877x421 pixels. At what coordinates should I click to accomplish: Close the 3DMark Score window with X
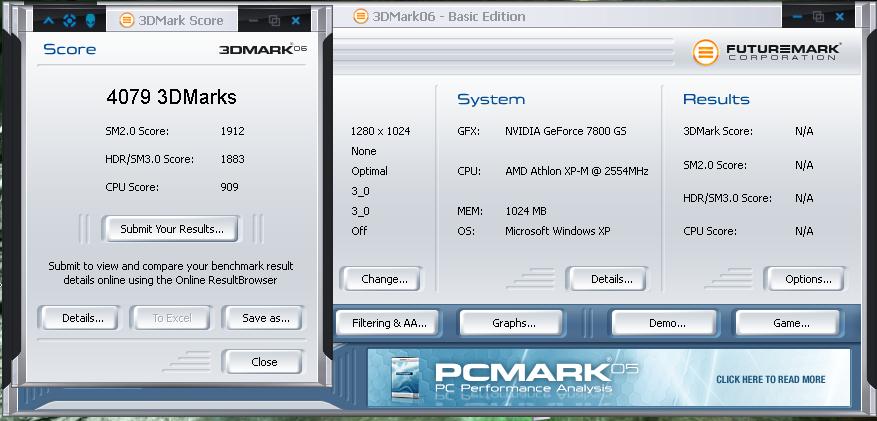coord(296,21)
